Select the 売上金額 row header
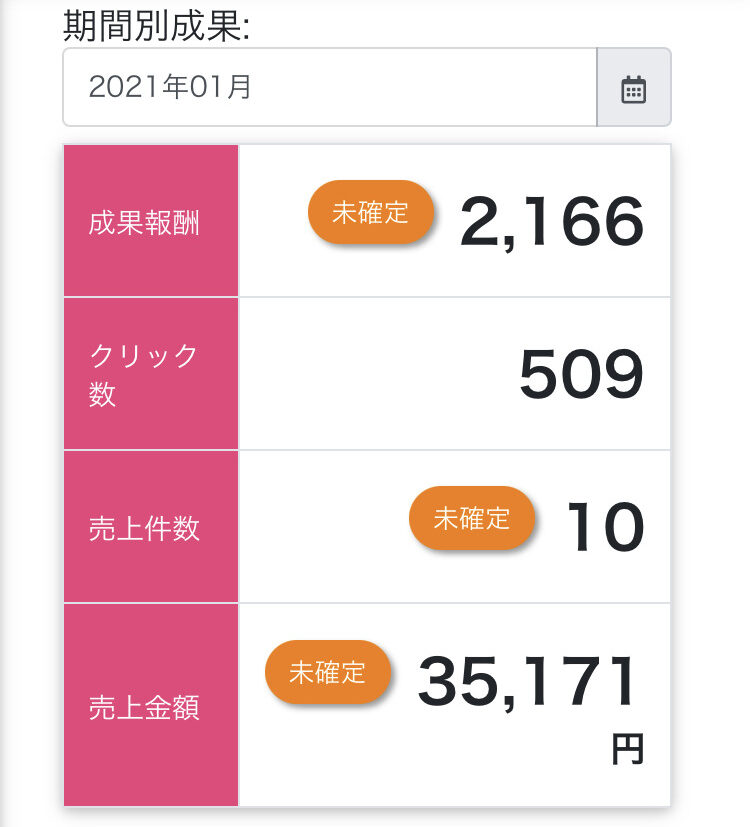 [151, 705]
